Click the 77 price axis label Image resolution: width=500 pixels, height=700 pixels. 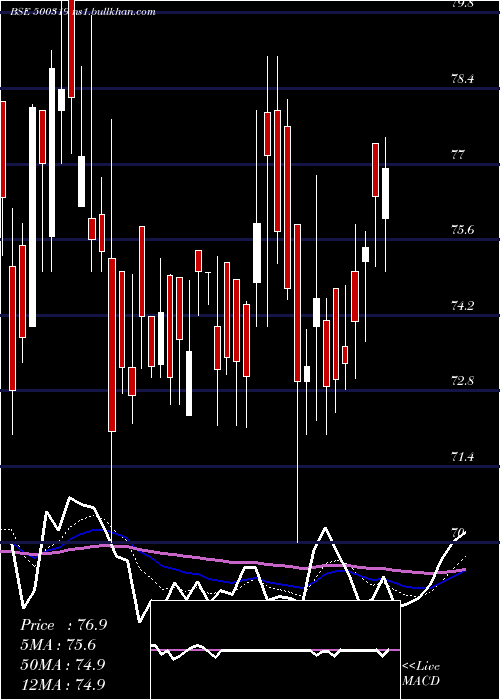[458, 155]
